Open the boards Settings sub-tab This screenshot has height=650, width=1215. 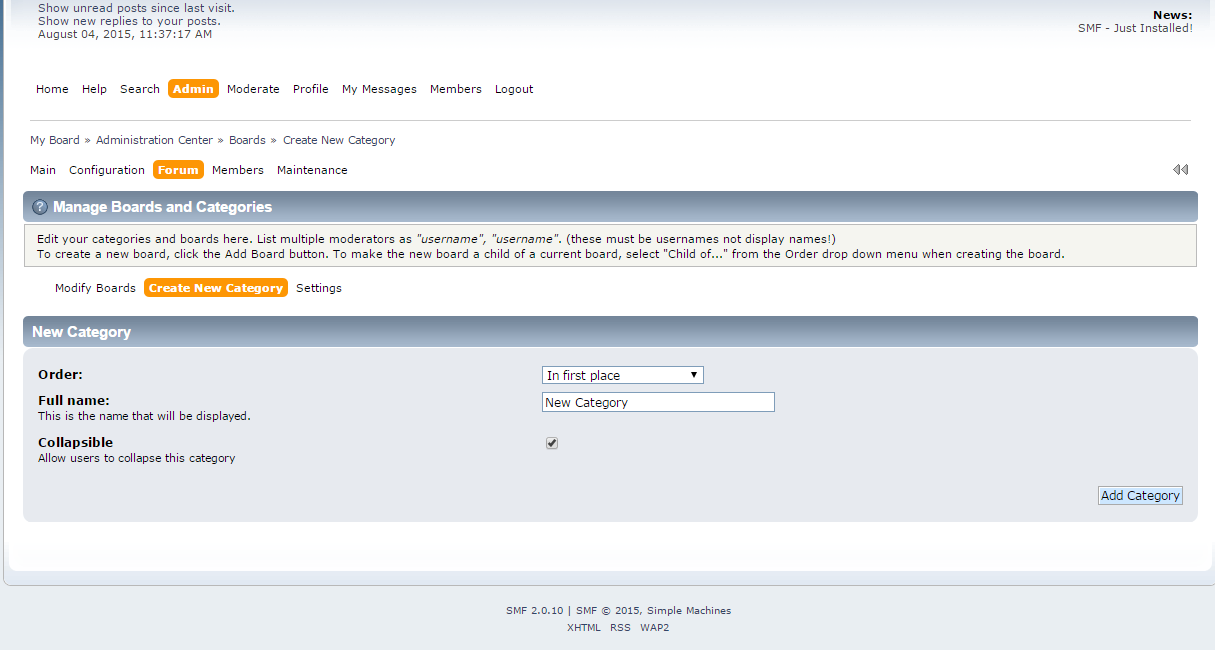pos(318,287)
